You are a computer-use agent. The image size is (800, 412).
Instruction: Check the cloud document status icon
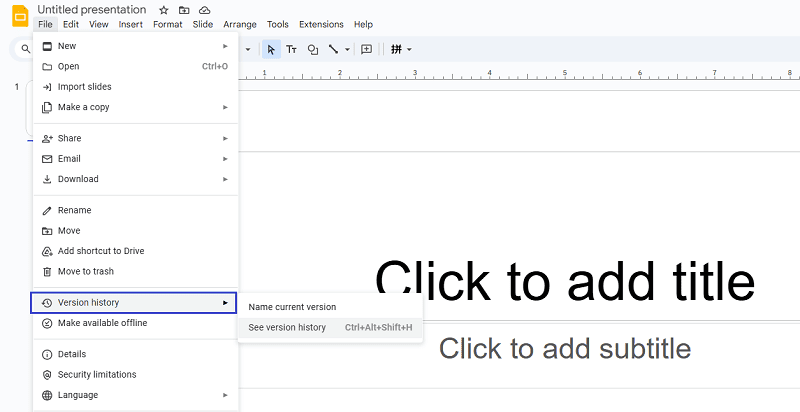pyautogui.click(x=204, y=10)
